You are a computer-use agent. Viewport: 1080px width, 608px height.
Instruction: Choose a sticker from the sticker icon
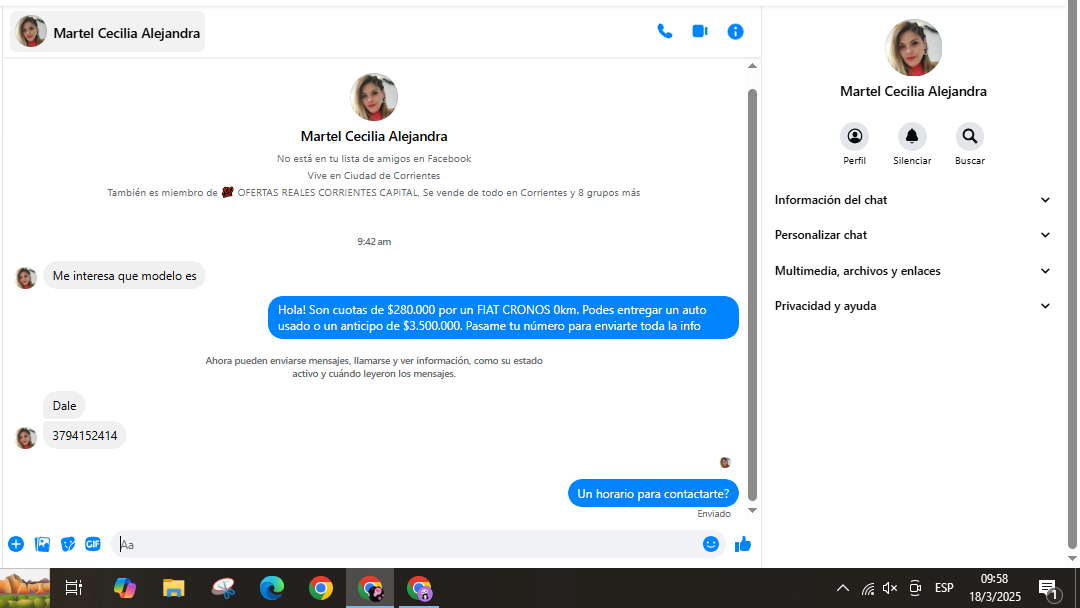68,544
